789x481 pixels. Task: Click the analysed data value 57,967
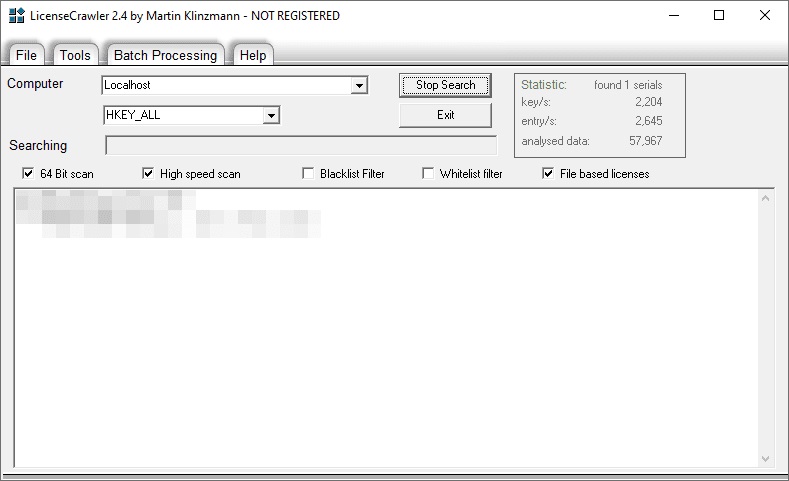(646, 141)
